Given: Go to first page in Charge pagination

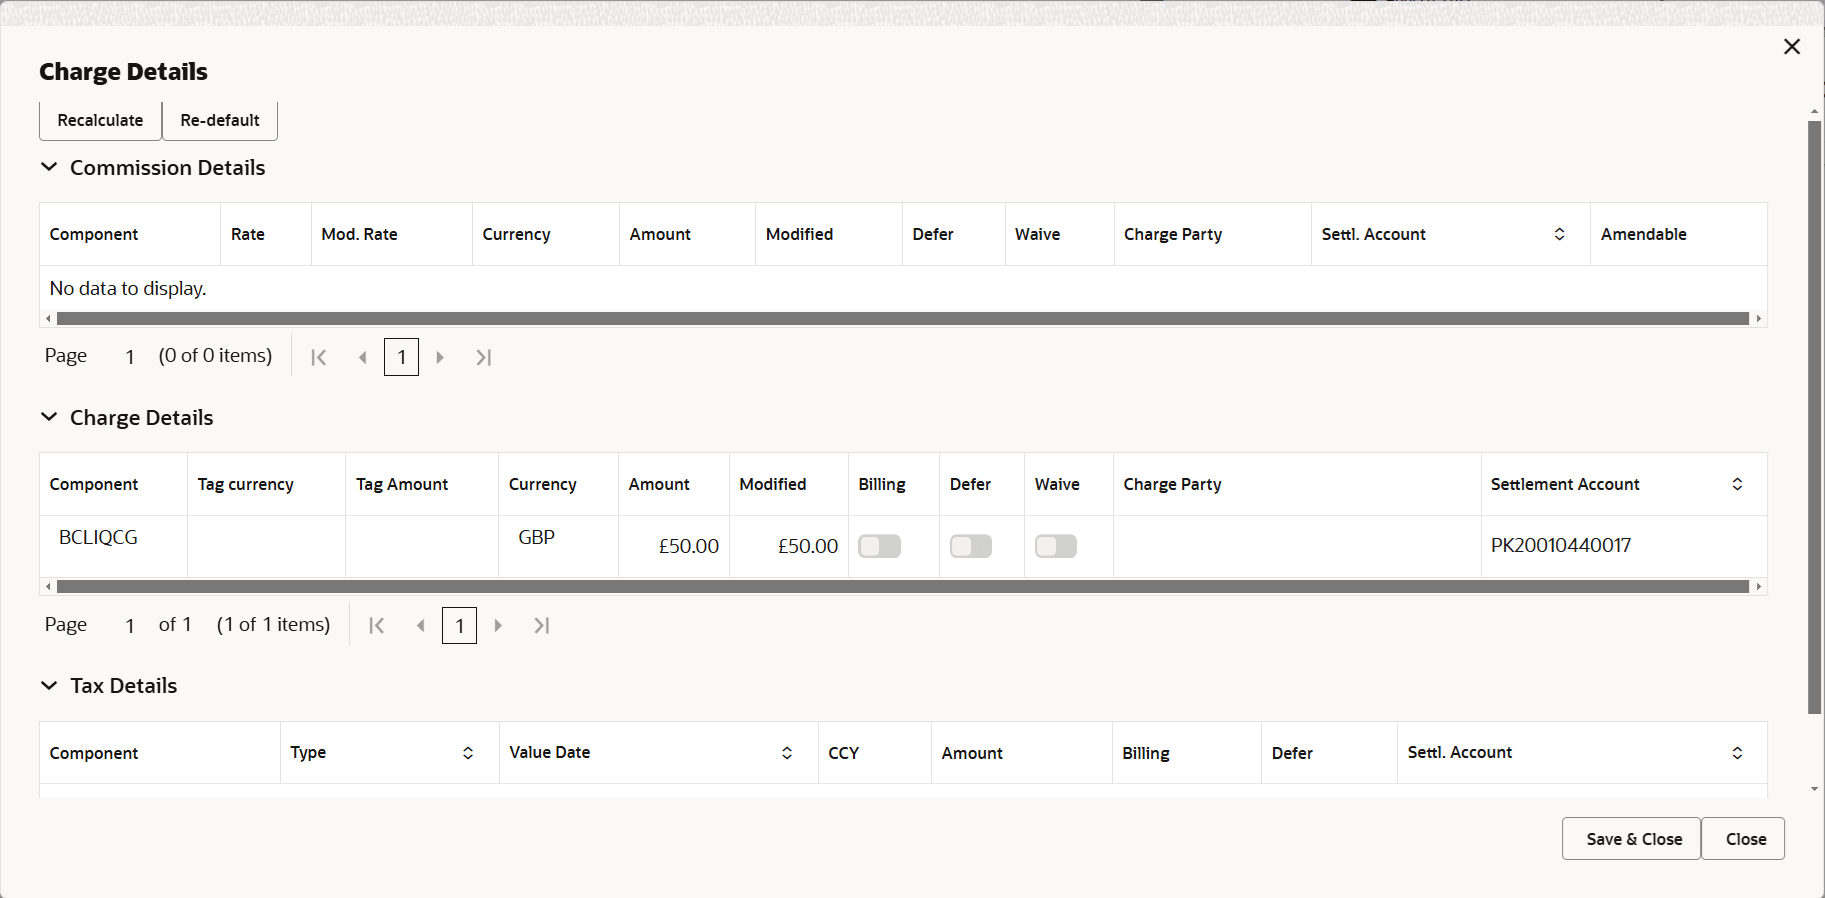Looking at the screenshot, I should (x=377, y=625).
